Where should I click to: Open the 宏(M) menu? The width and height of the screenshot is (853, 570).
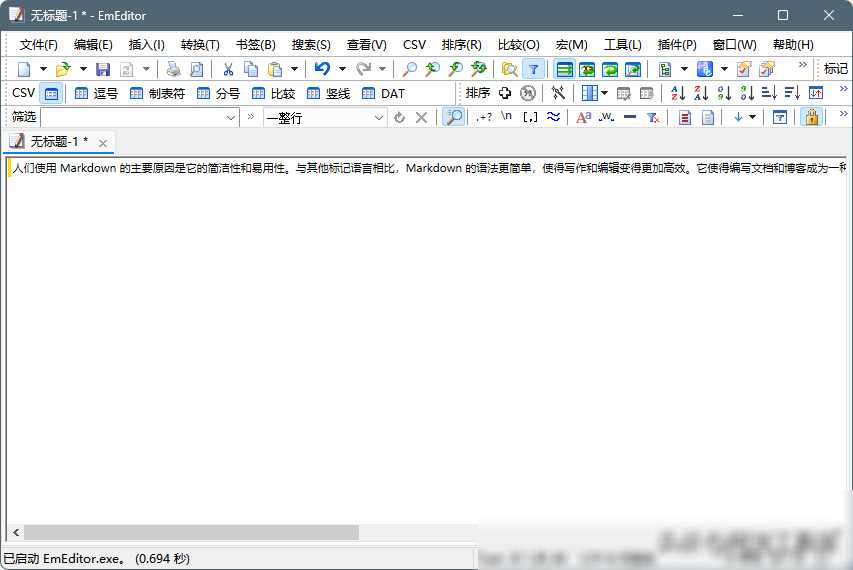click(x=571, y=45)
